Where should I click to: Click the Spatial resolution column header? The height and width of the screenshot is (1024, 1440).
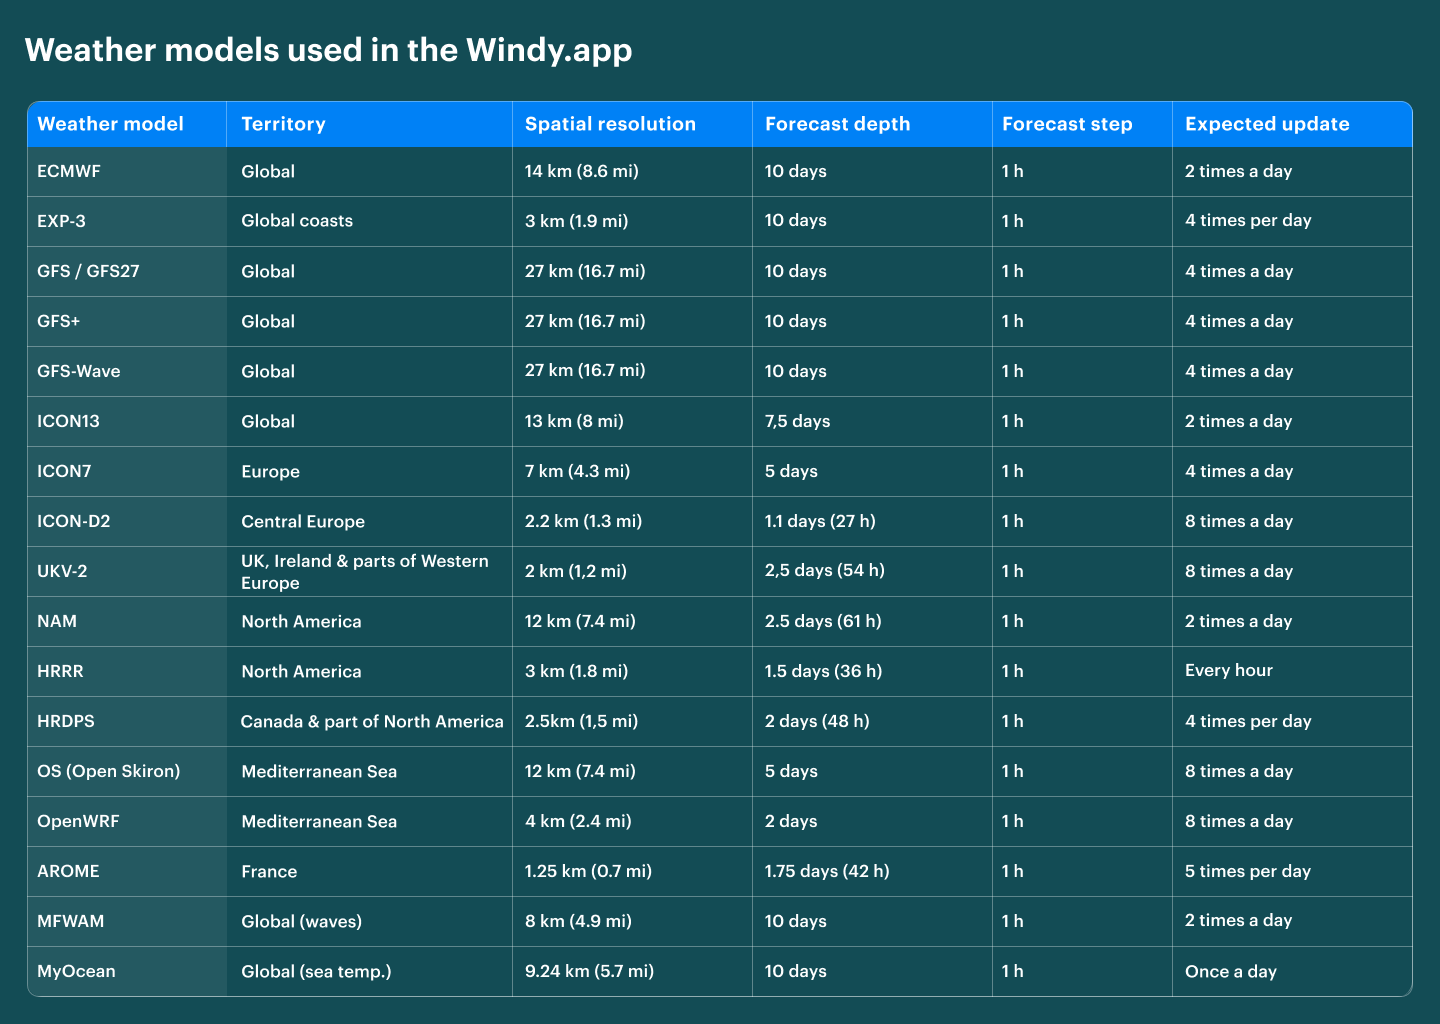(610, 124)
